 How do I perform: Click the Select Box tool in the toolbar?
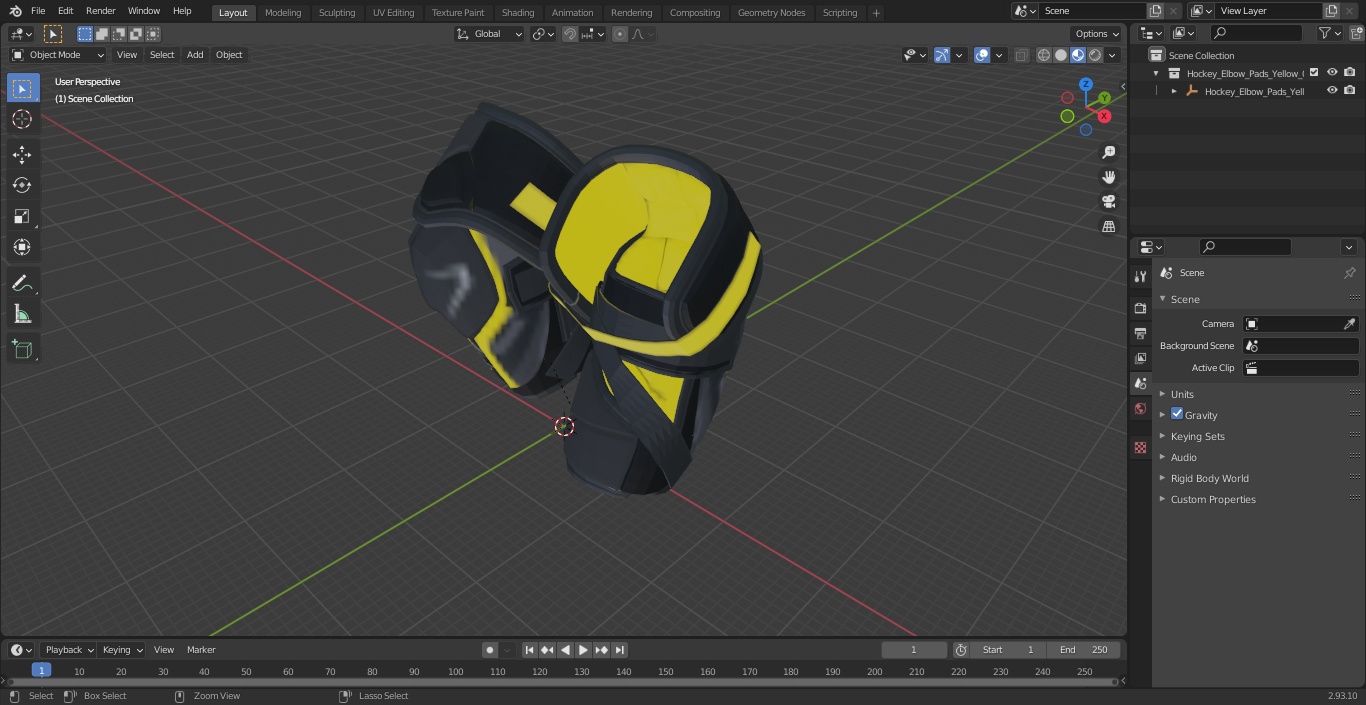pyautogui.click(x=22, y=88)
